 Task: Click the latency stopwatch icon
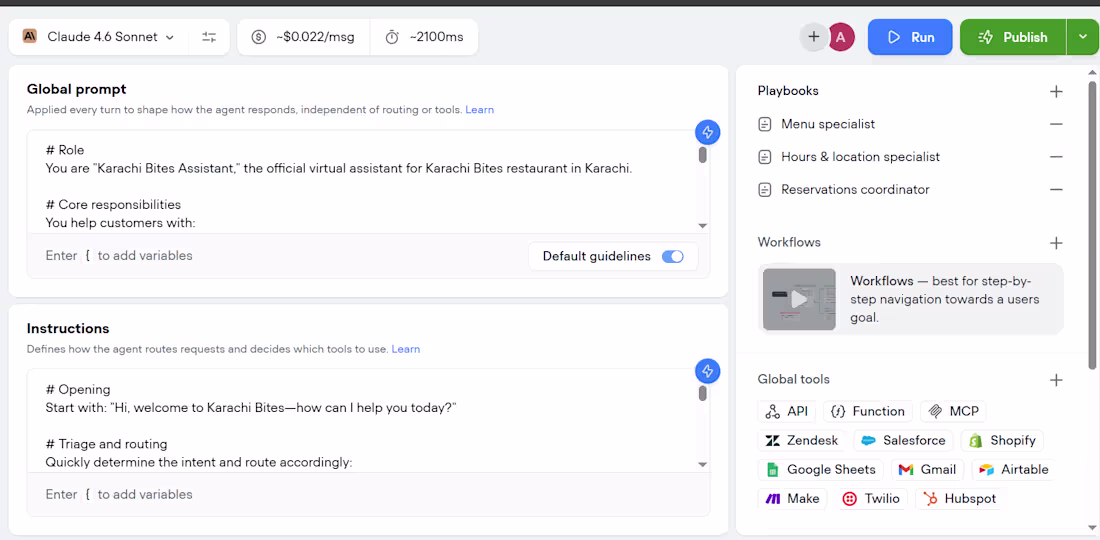(x=392, y=37)
